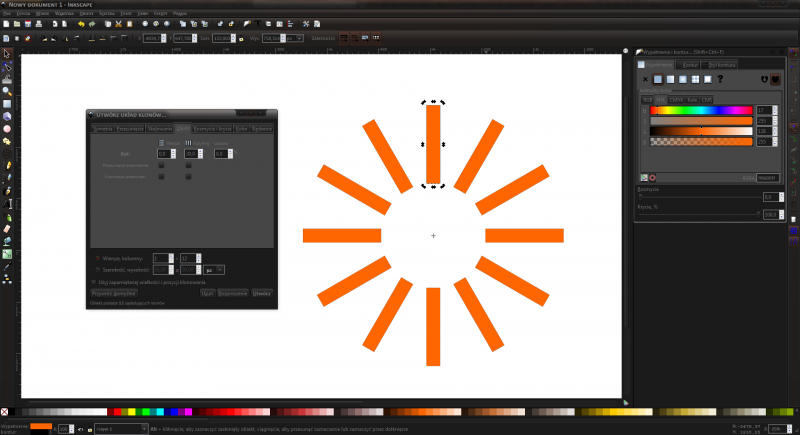The height and width of the screenshot is (435, 800).
Task: Click the unknown paint question mark icon
Action: pyautogui.click(x=719, y=79)
